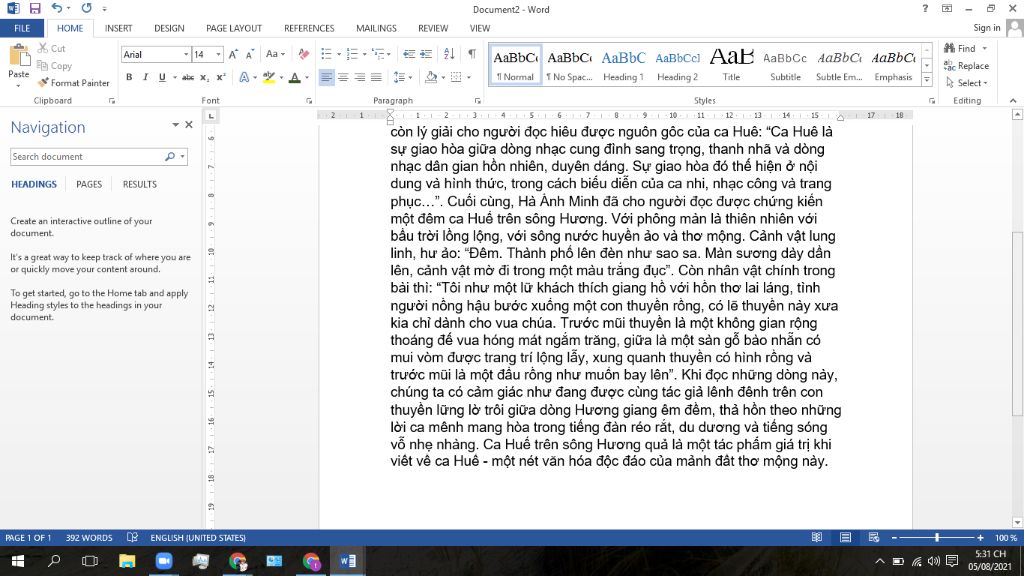Screen dimensions: 1024x576
Task: Switch to the PAGE LAYOUT tab
Action: pos(234,28)
